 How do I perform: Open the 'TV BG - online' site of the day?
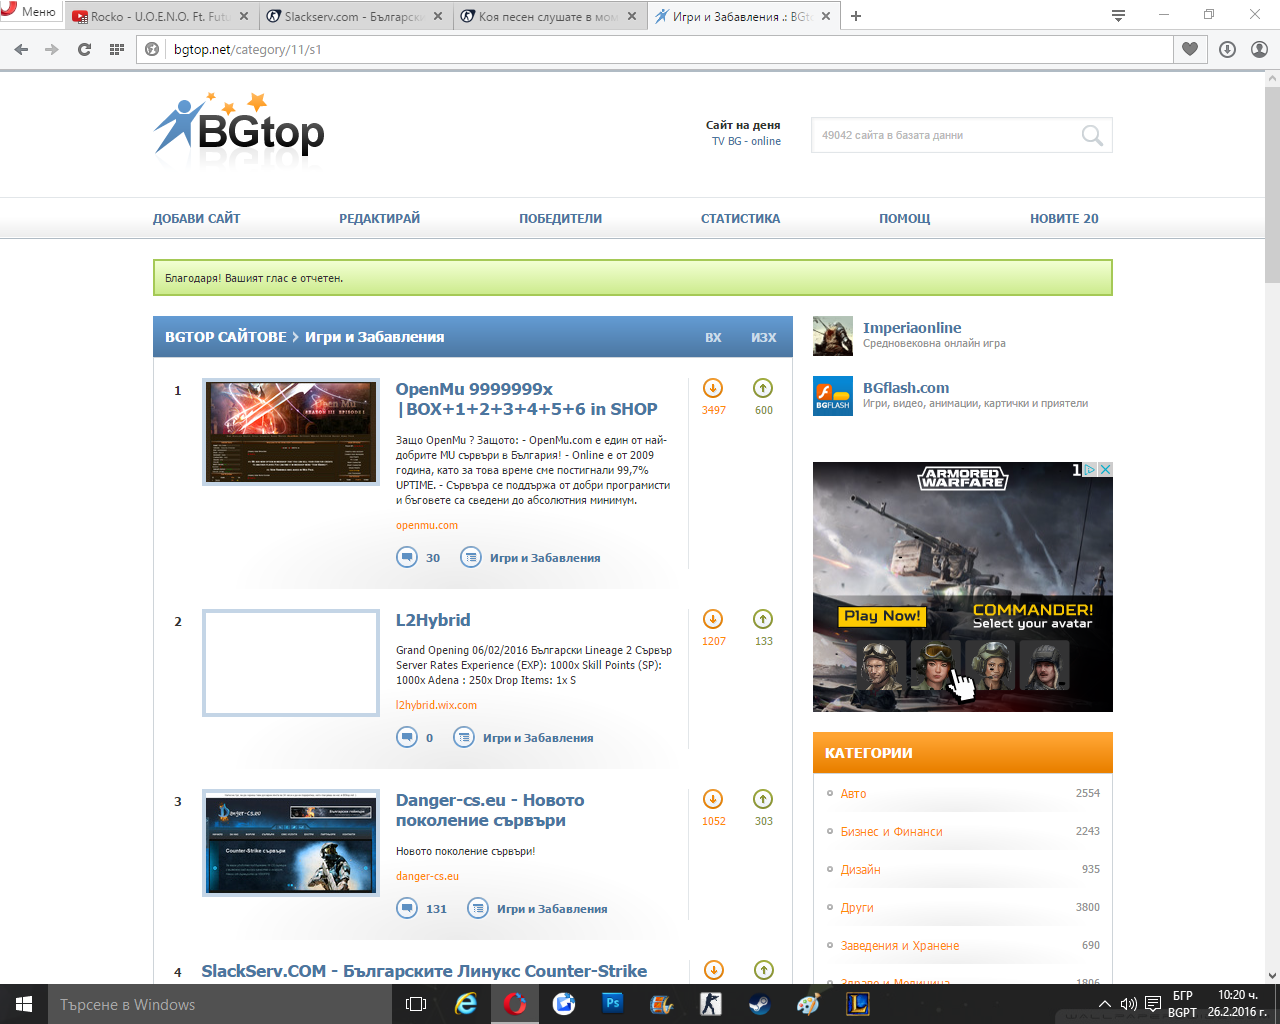[x=746, y=141]
